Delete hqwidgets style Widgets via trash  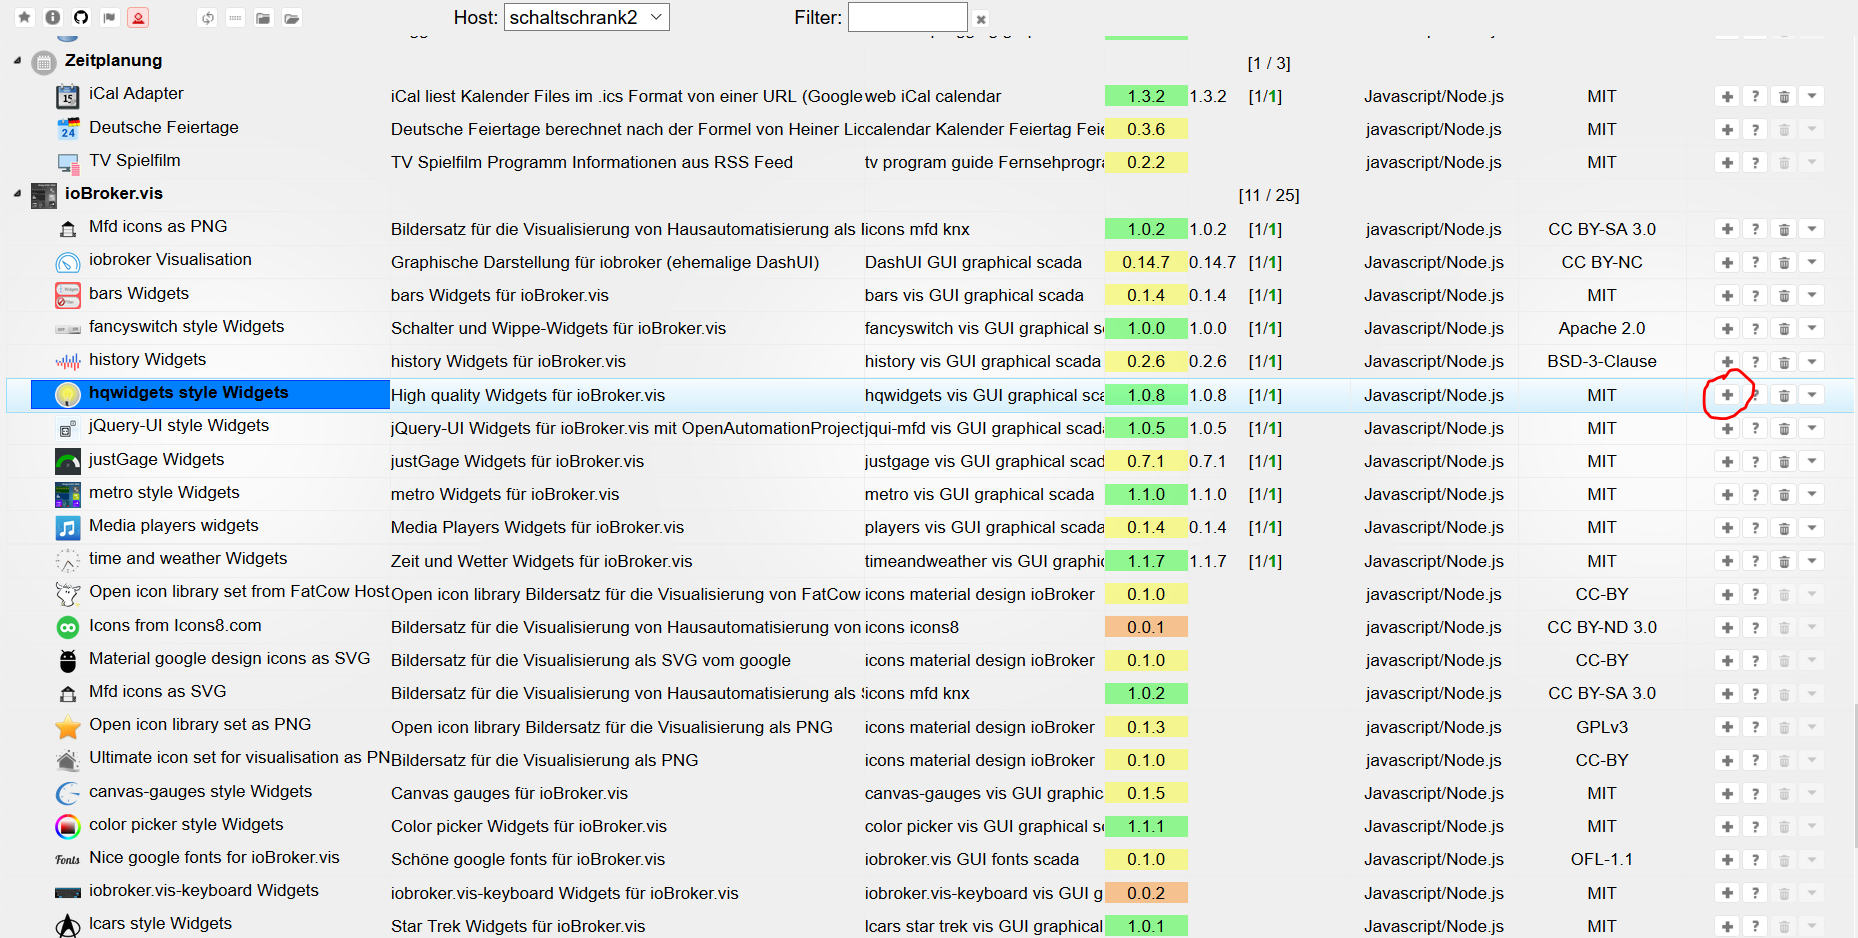click(x=1784, y=396)
